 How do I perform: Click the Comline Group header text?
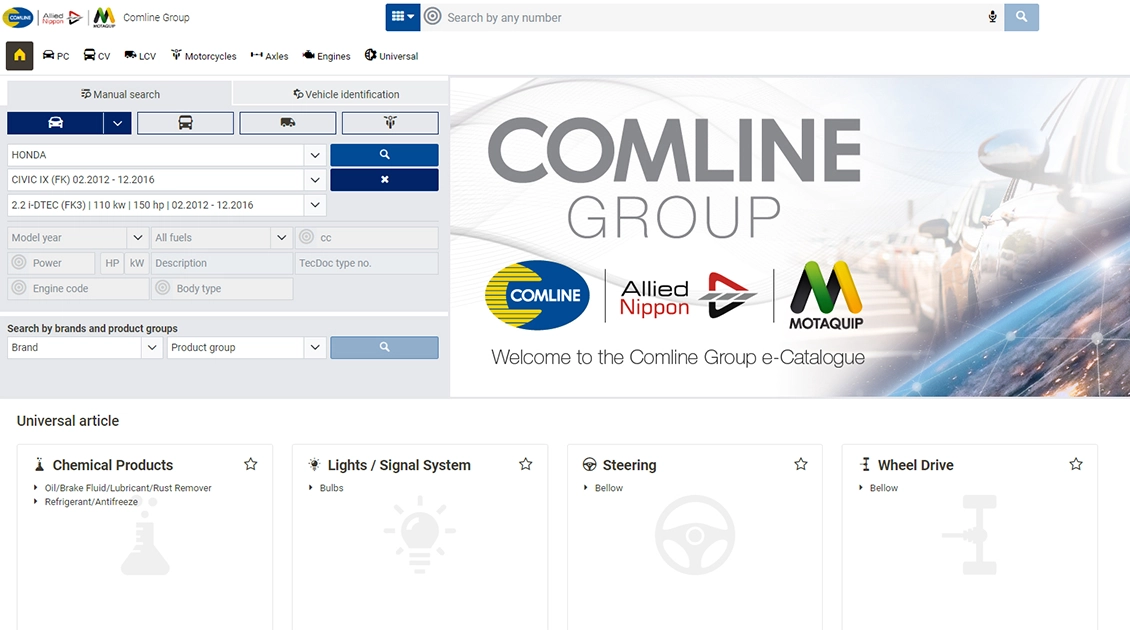(156, 17)
